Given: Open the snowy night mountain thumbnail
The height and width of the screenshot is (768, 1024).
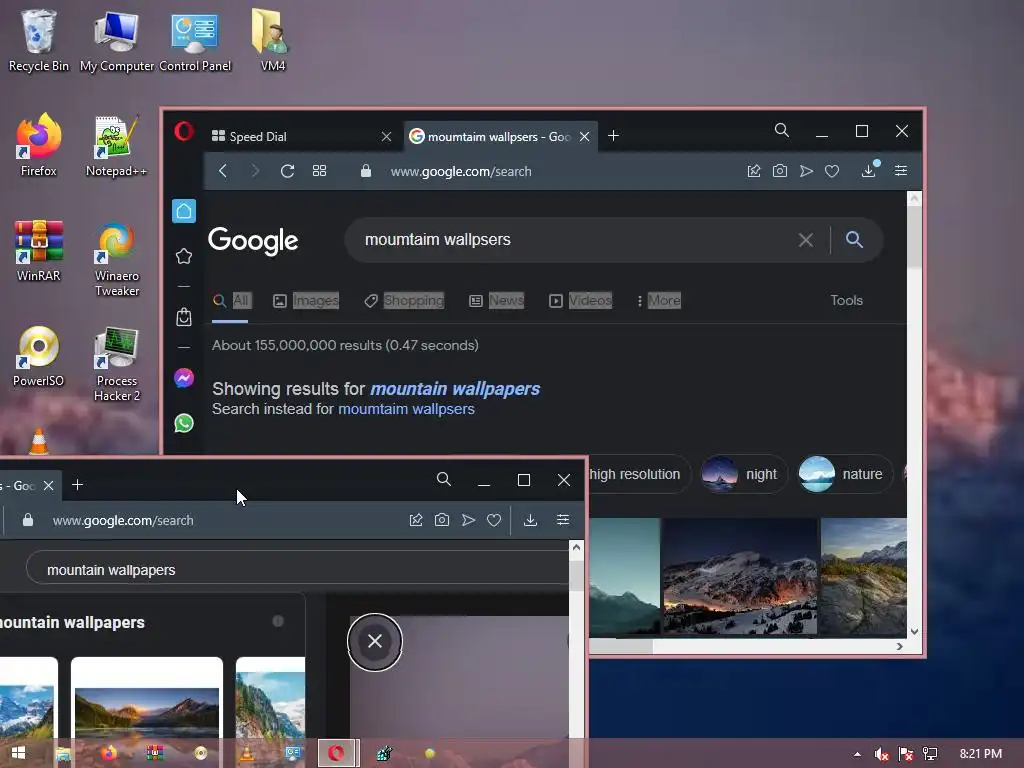Looking at the screenshot, I should 740,576.
